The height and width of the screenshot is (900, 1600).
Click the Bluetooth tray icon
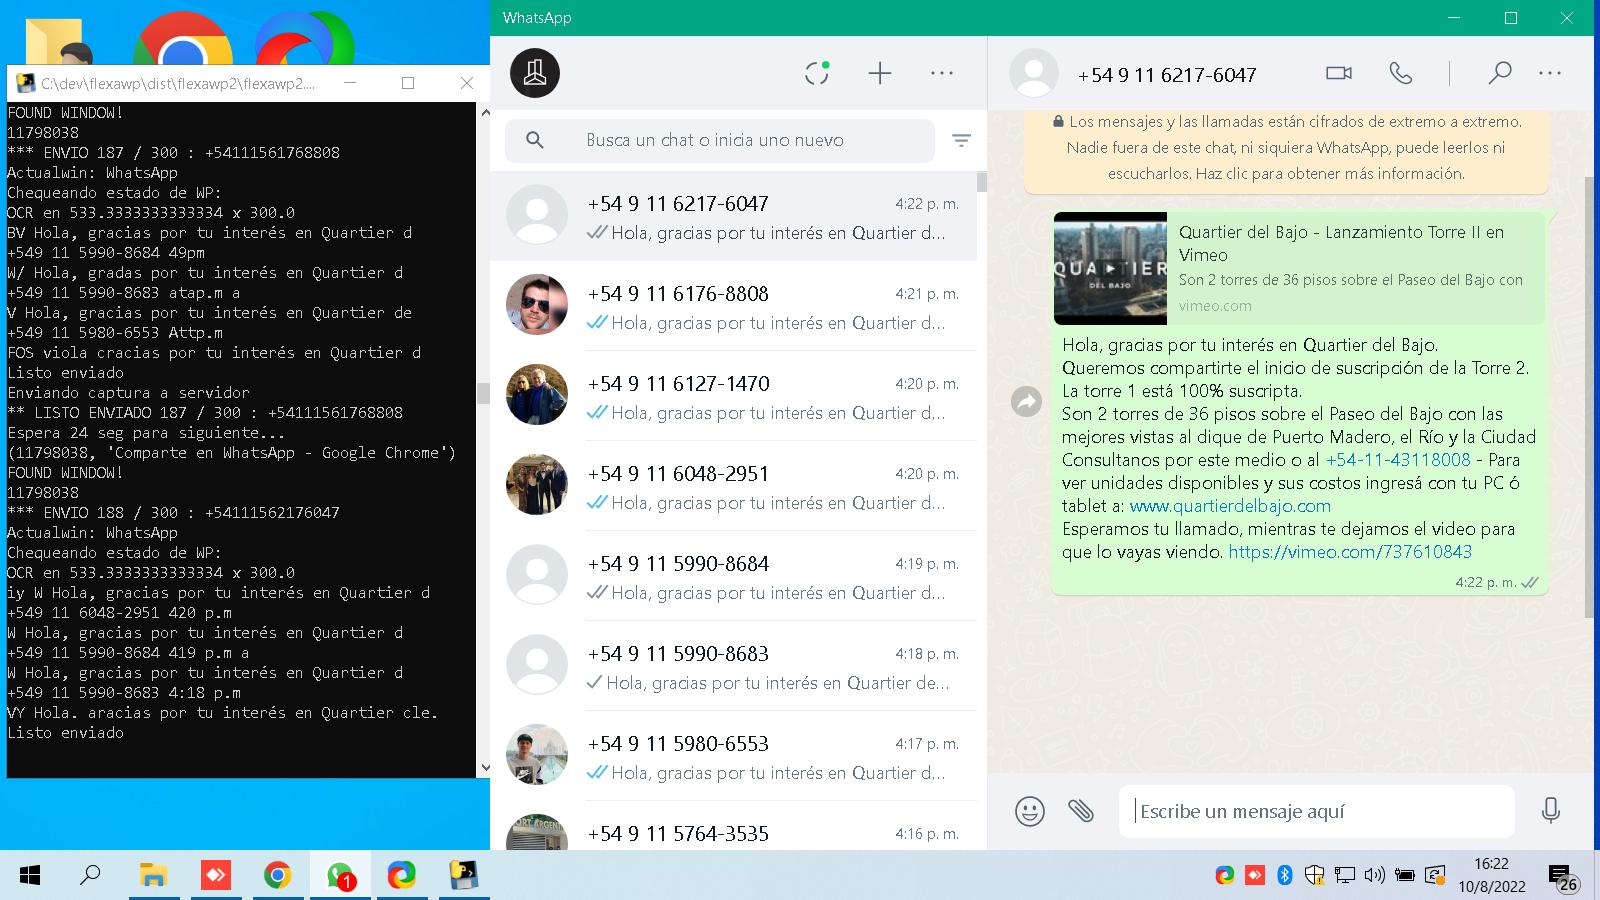pos(1285,876)
